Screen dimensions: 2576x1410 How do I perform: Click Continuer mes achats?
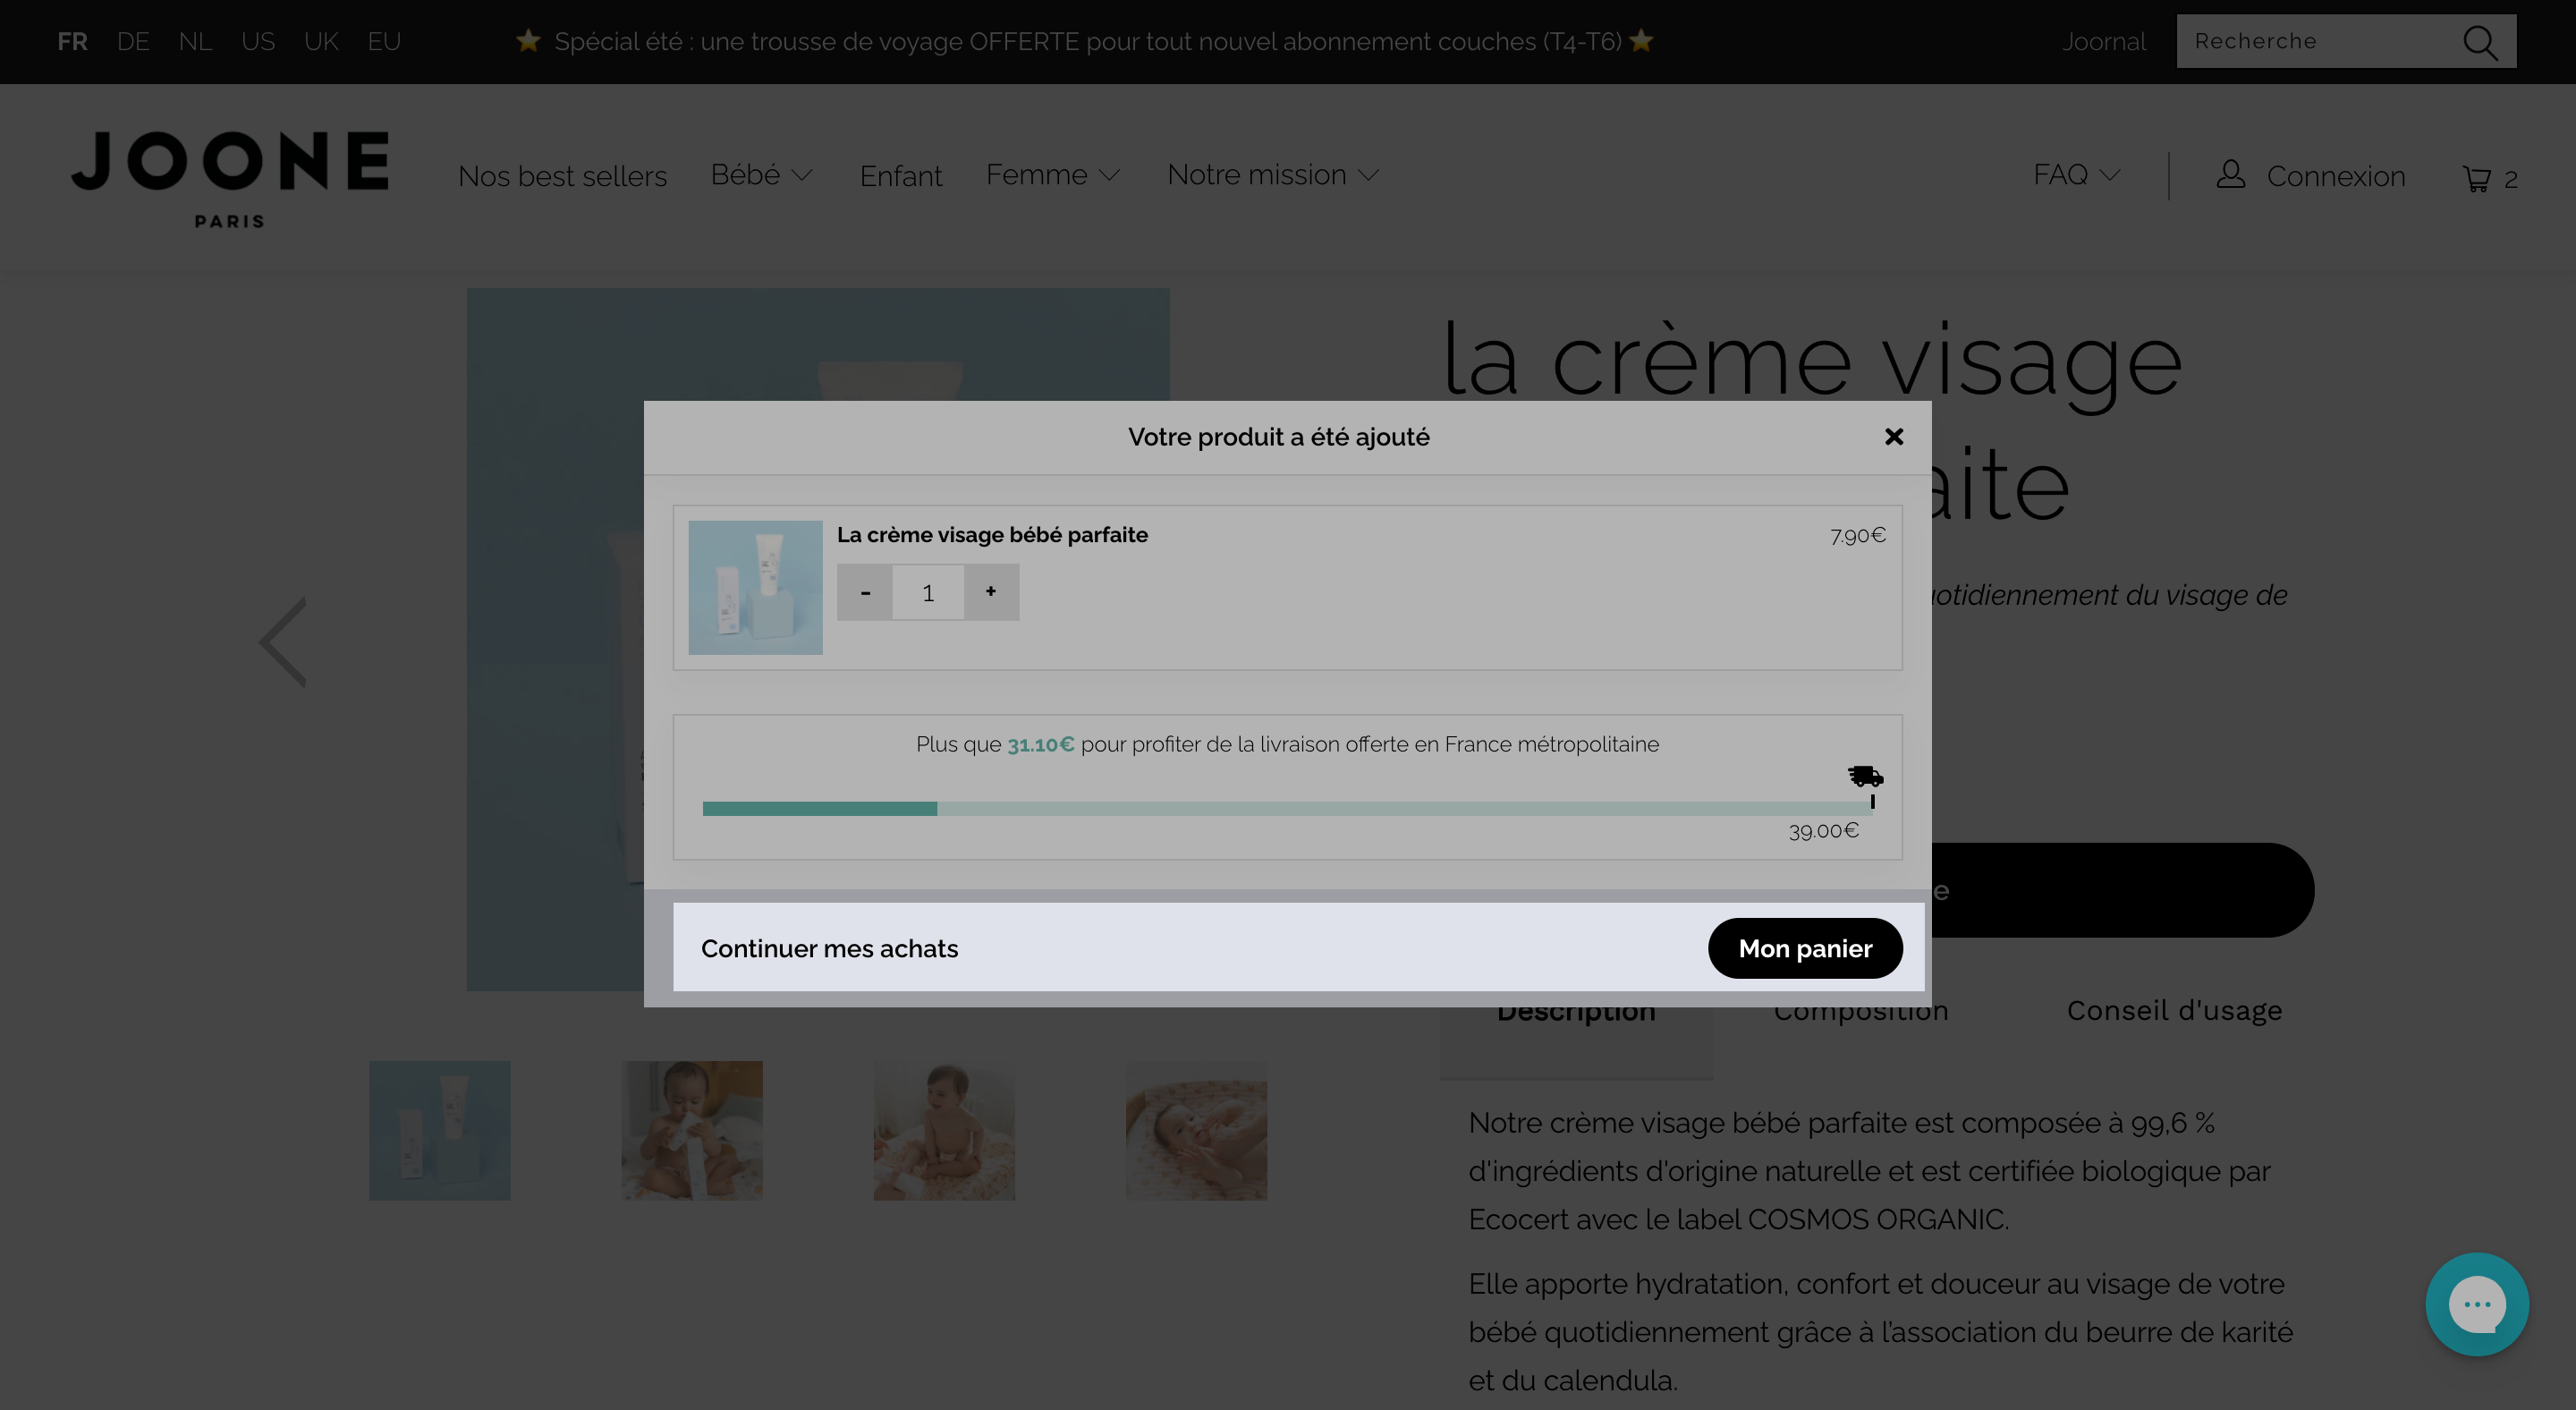pyautogui.click(x=829, y=949)
